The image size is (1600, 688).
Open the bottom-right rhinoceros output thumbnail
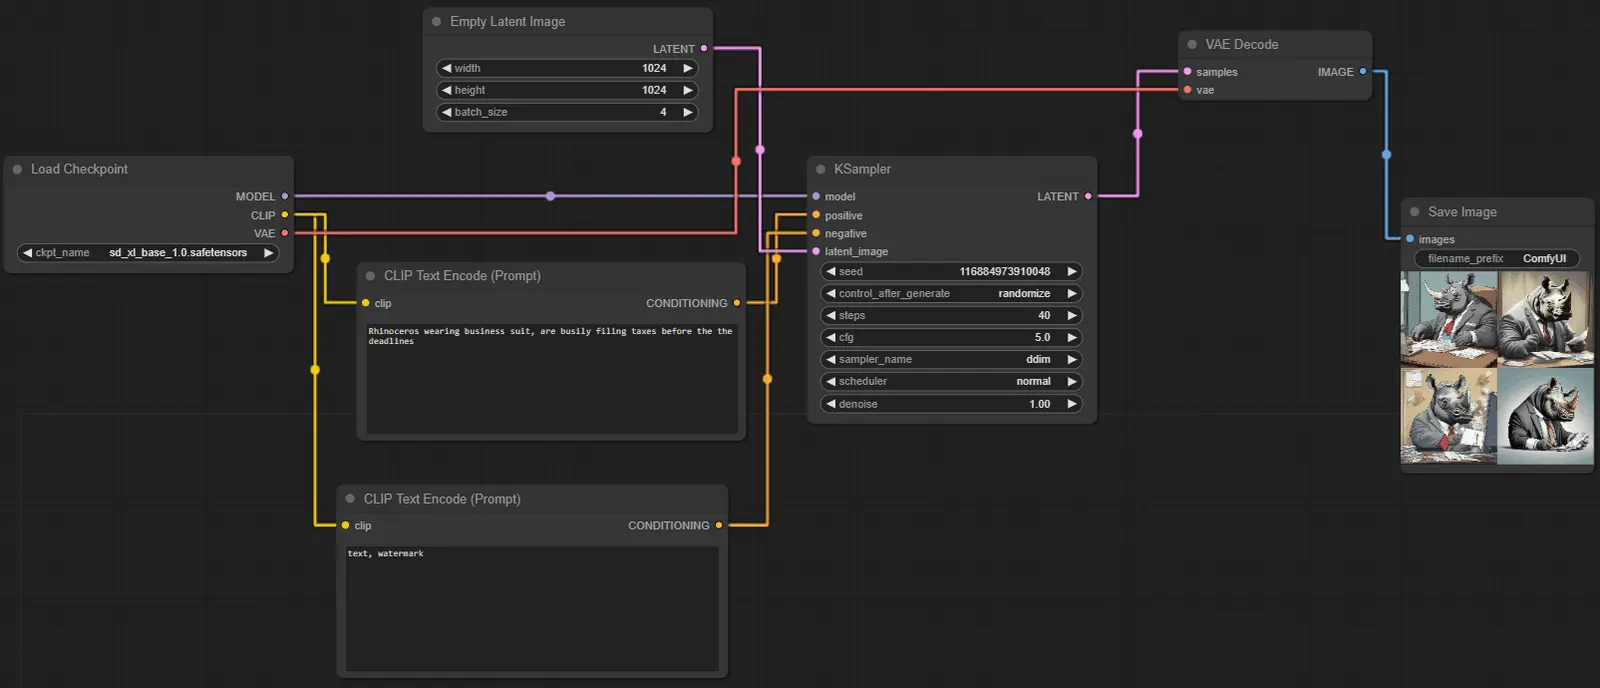pyautogui.click(x=1546, y=416)
